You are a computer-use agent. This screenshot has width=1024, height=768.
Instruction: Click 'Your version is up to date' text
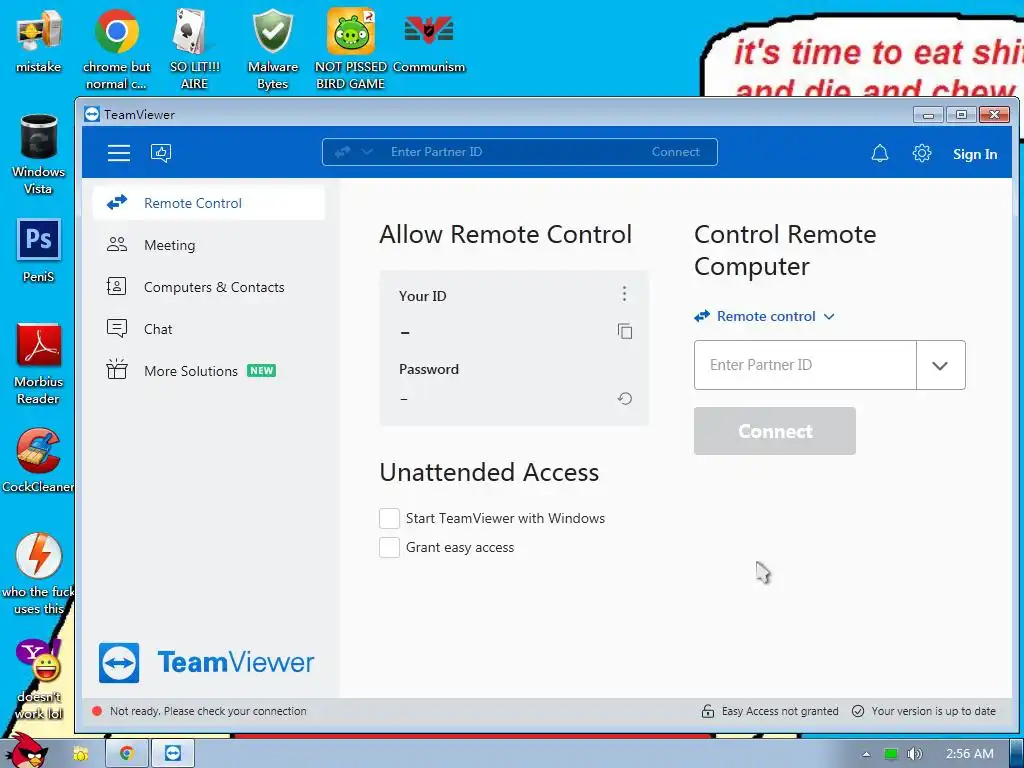933,711
